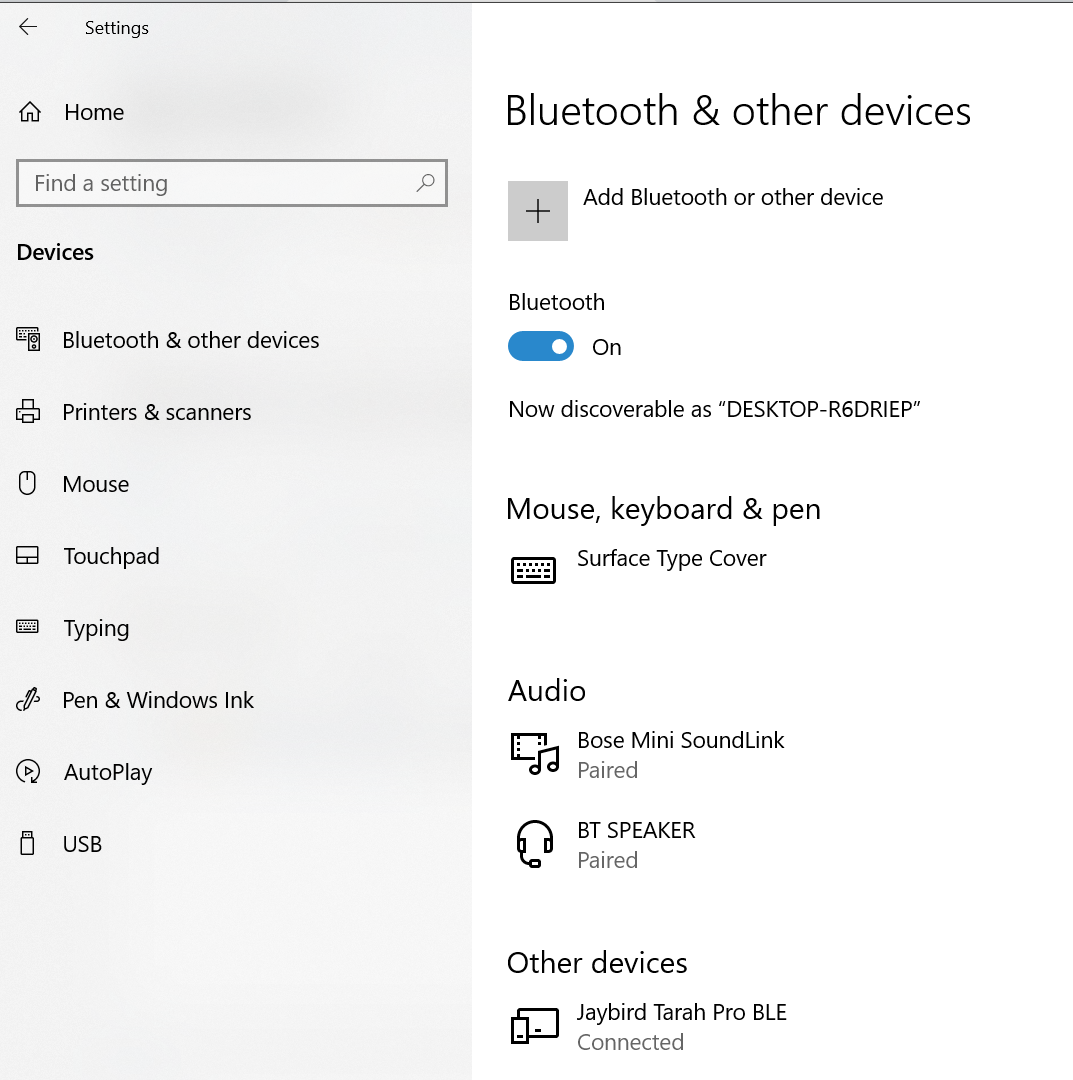1073x1080 pixels.
Task: Switch to Touchpad settings
Action: click(x=111, y=556)
